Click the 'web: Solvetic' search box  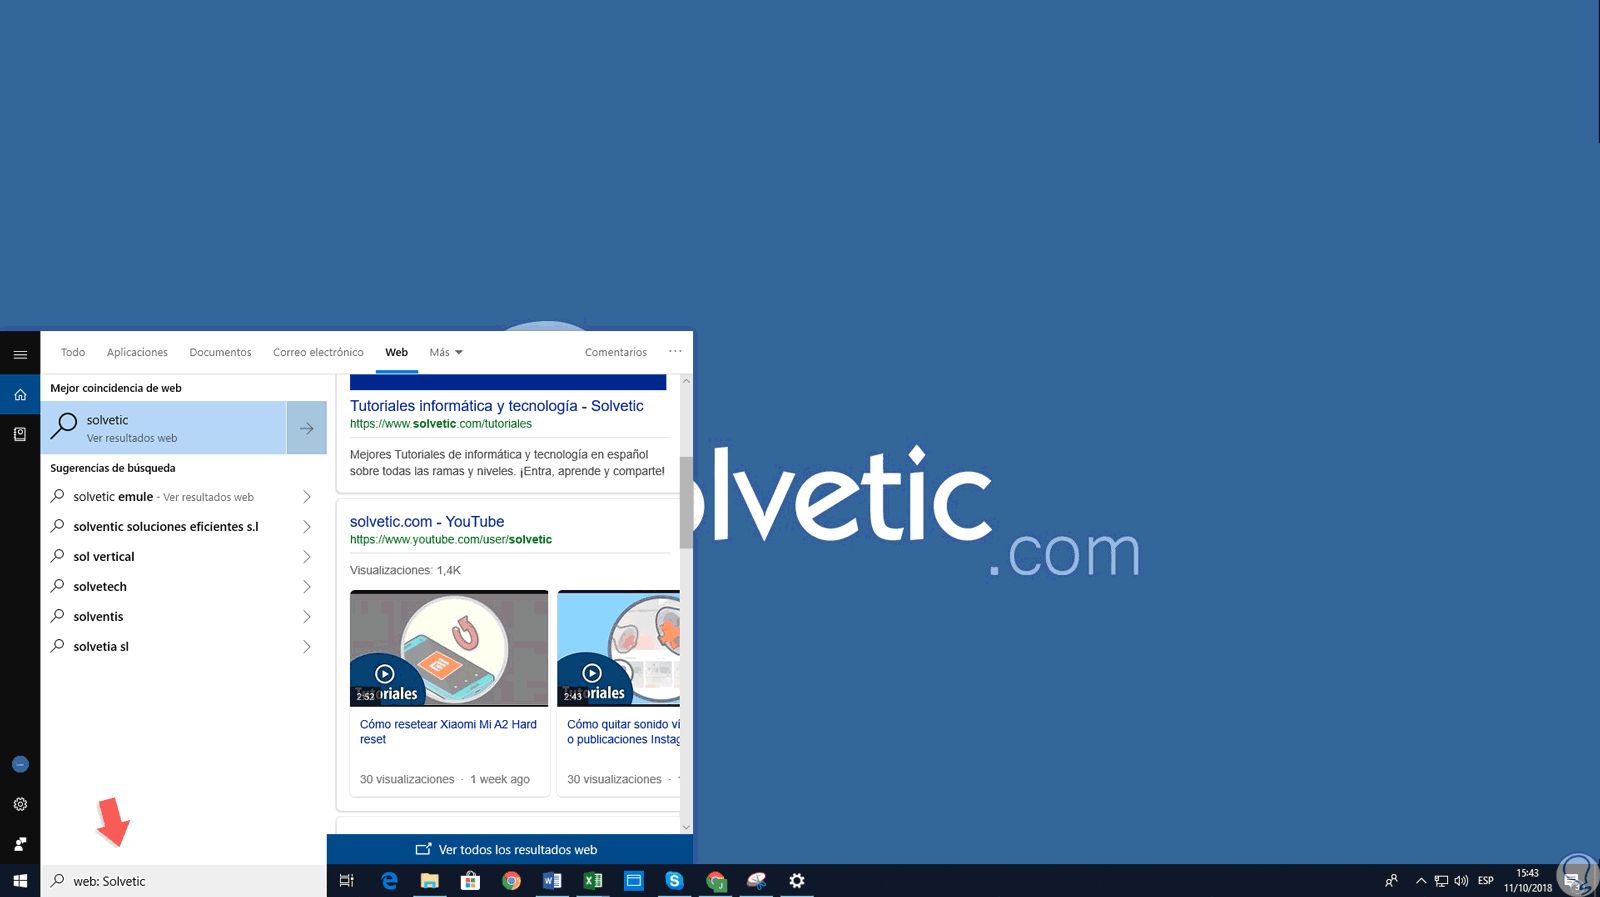(x=184, y=881)
